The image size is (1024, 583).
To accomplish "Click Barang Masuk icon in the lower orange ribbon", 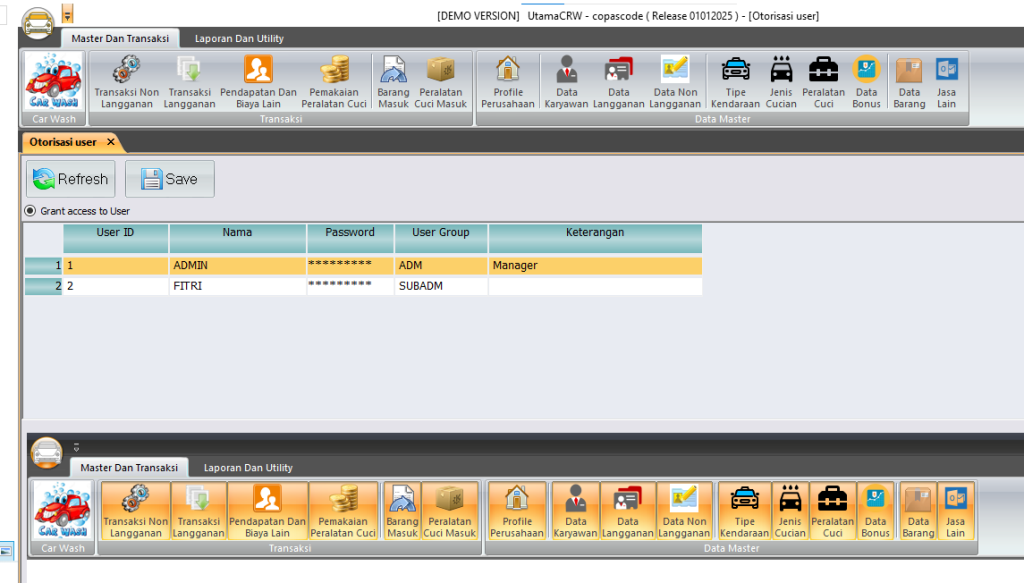I will click(402, 511).
